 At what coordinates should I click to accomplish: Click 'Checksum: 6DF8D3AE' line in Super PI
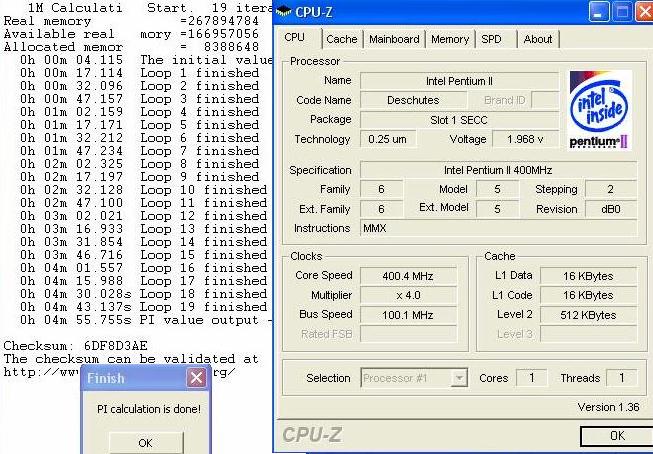(x=75, y=346)
